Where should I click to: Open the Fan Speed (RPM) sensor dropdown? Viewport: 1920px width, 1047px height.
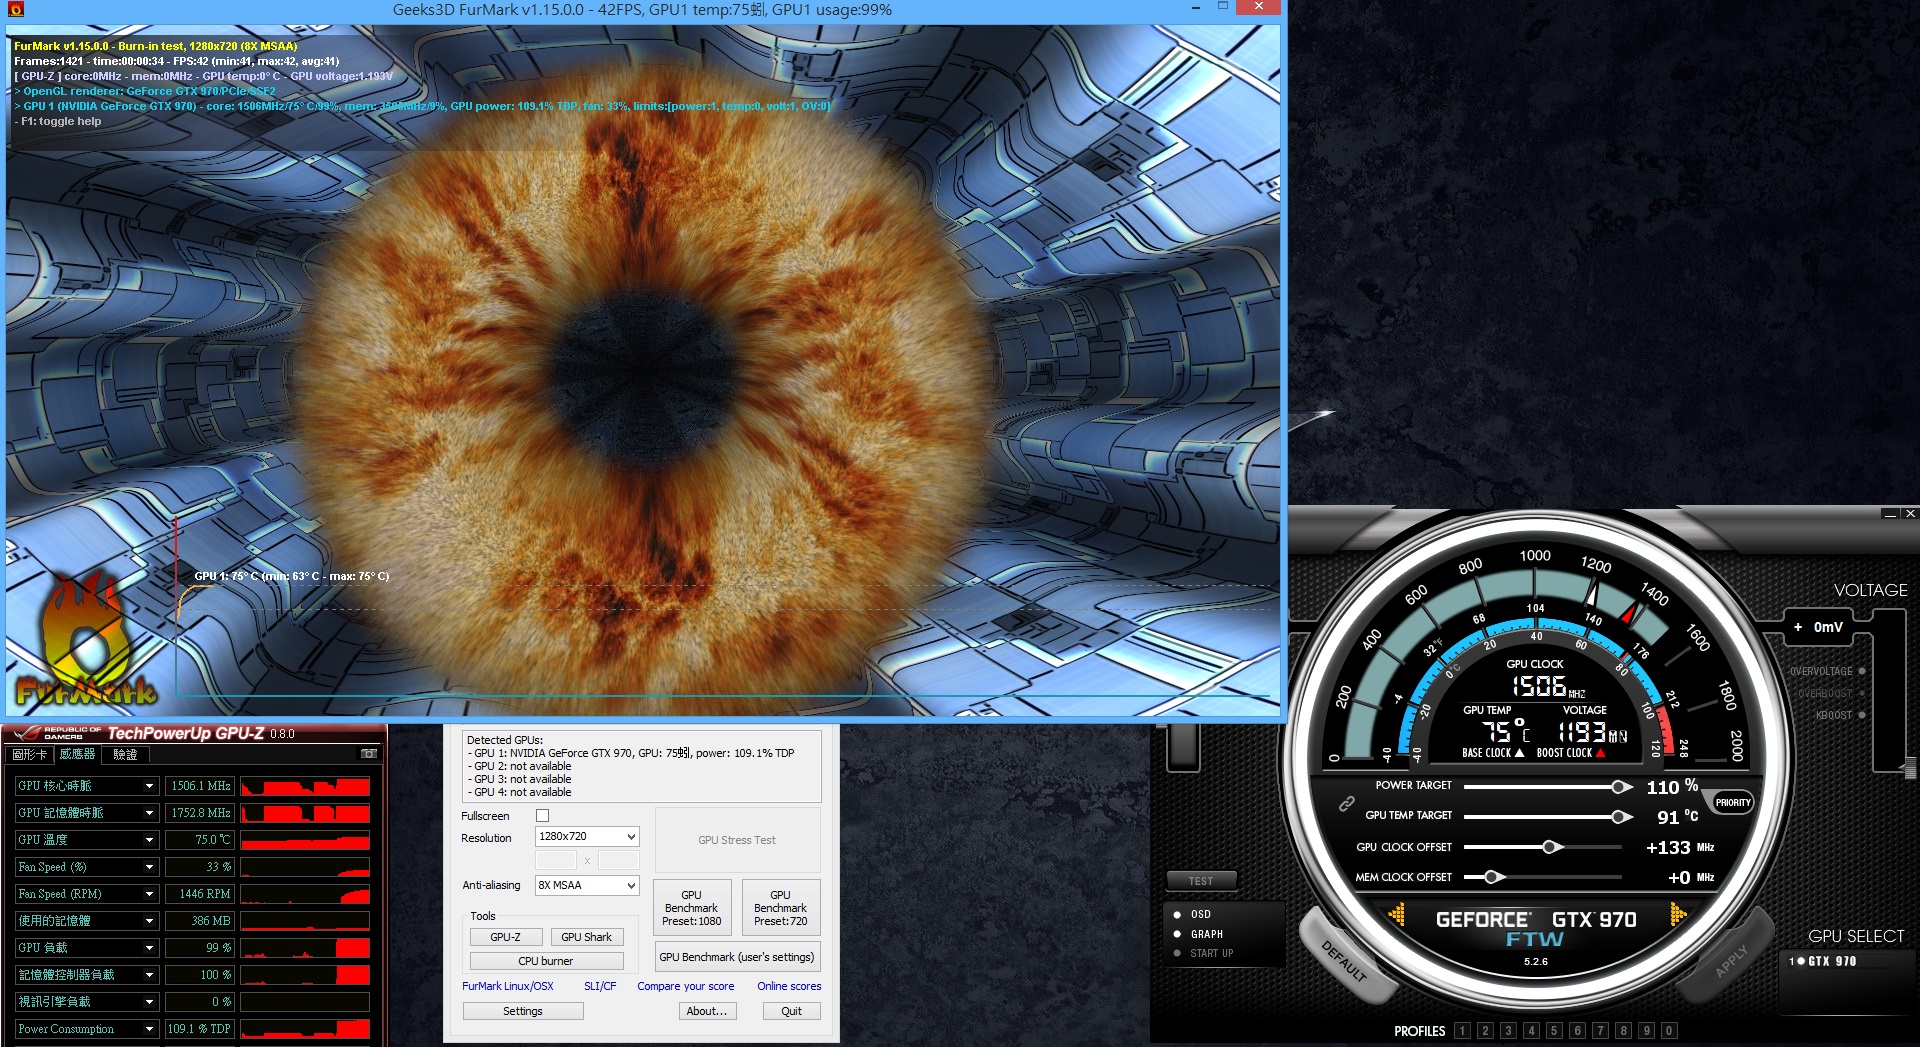pyautogui.click(x=149, y=894)
